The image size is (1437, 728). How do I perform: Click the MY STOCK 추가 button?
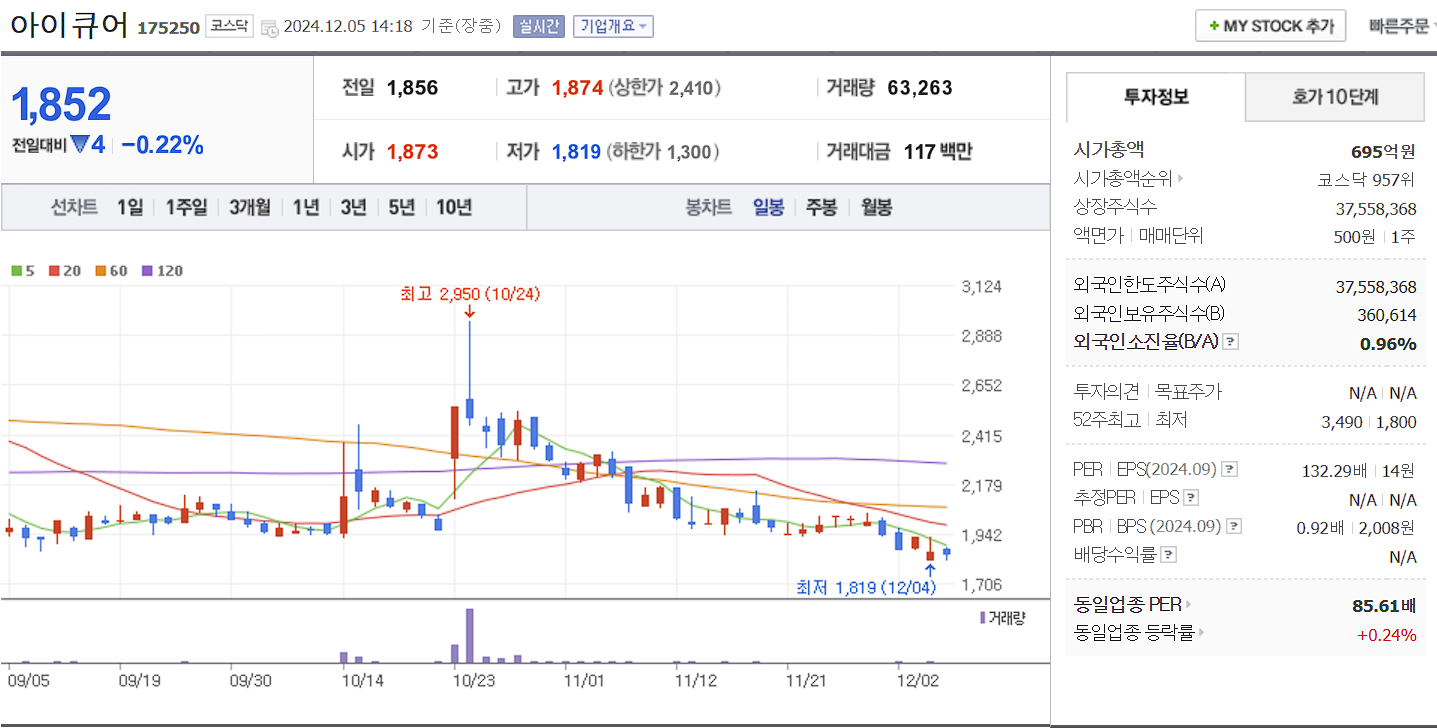[1269, 25]
